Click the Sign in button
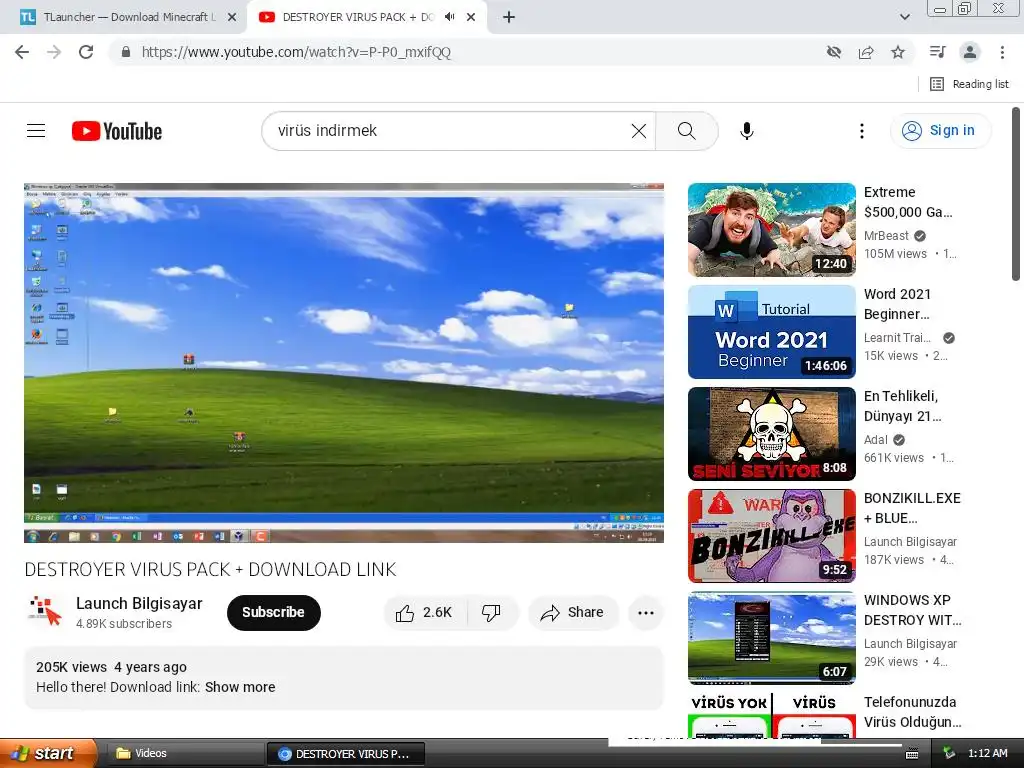This screenshot has width=1024, height=768. (x=940, y=131)
